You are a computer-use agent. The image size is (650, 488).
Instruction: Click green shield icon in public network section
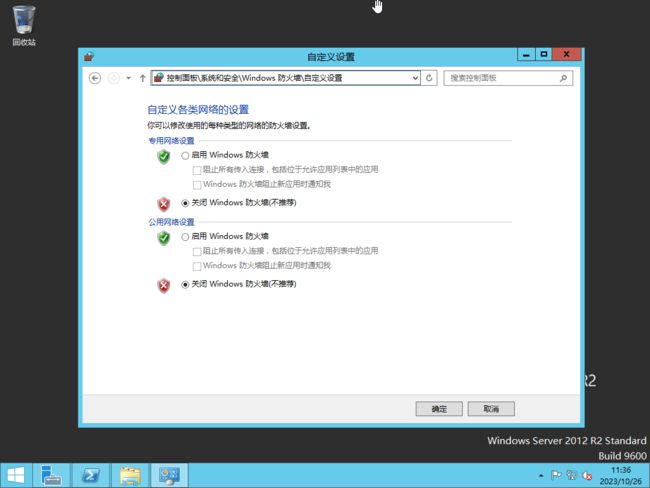pos(164,238)
